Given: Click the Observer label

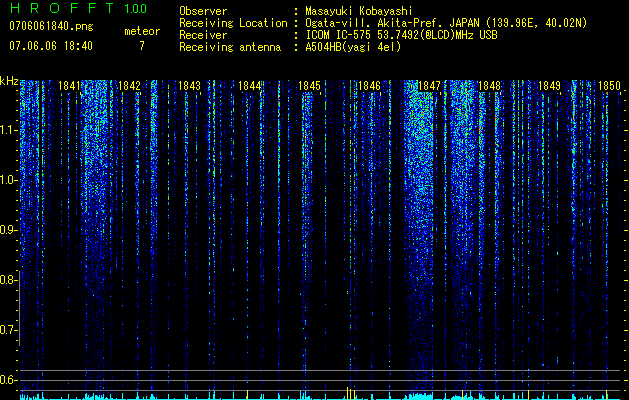Looking at the screenshot, I should 203,11.
